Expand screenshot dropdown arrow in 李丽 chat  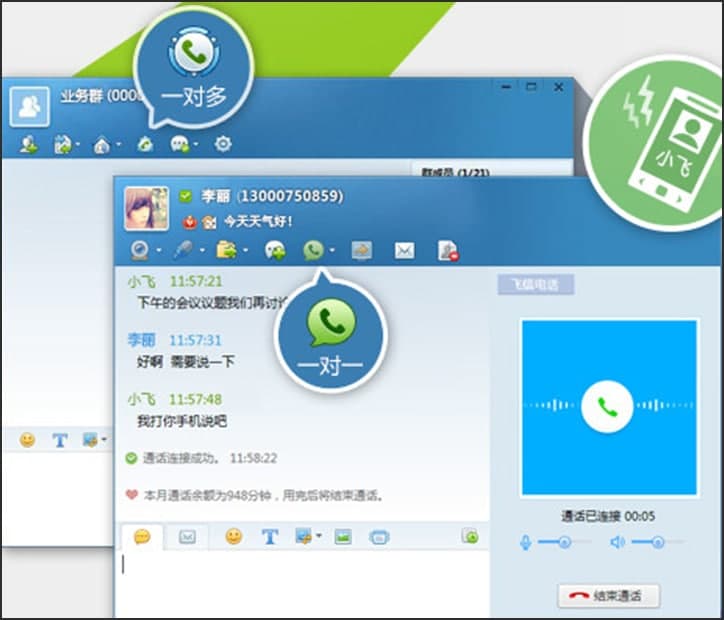pos(319,536)
